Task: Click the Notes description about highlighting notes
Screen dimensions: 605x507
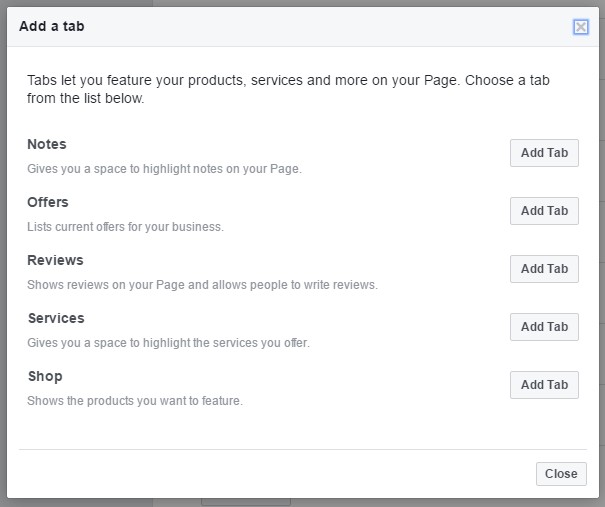Action: (x=164, y=169)
